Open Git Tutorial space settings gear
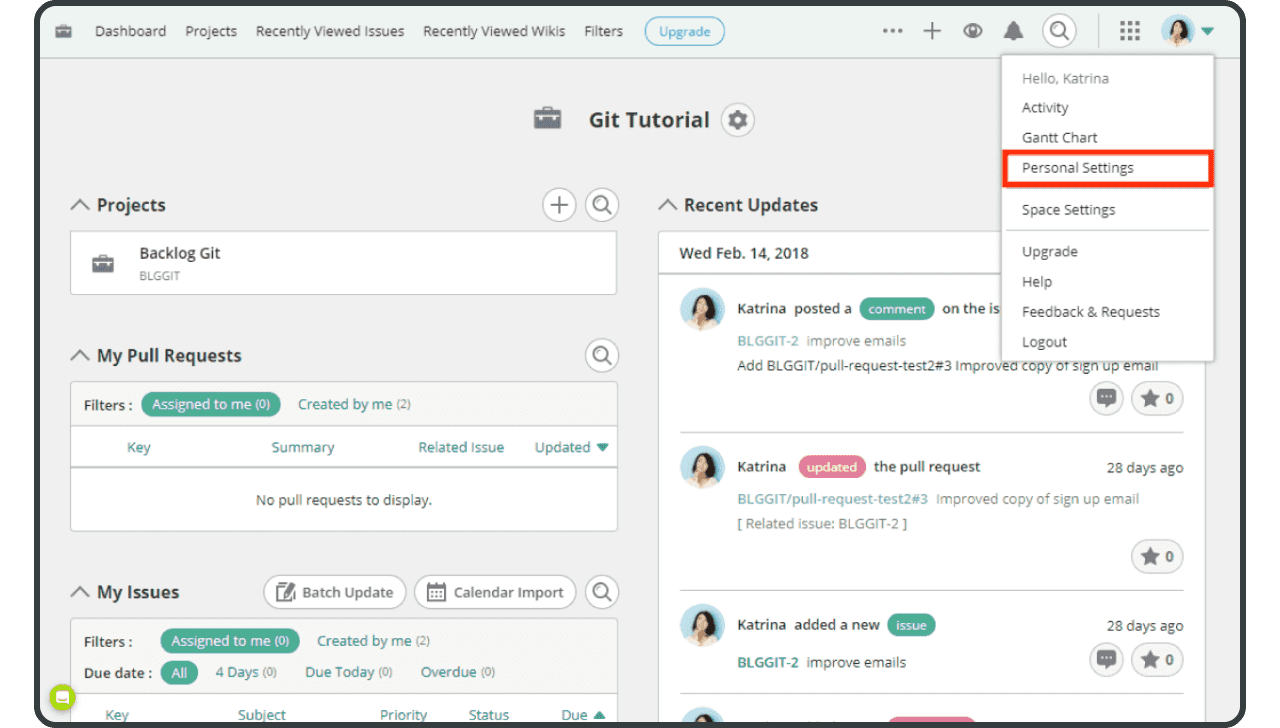1280x728 pixels. pos(738,120)
